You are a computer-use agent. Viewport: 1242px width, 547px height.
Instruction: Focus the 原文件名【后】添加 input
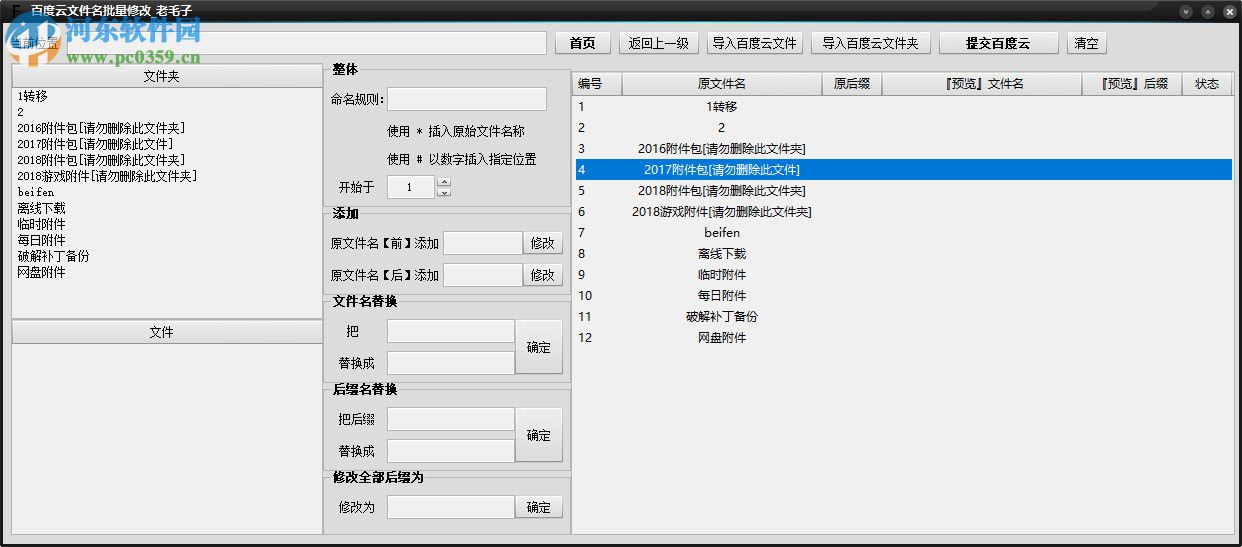483,275
